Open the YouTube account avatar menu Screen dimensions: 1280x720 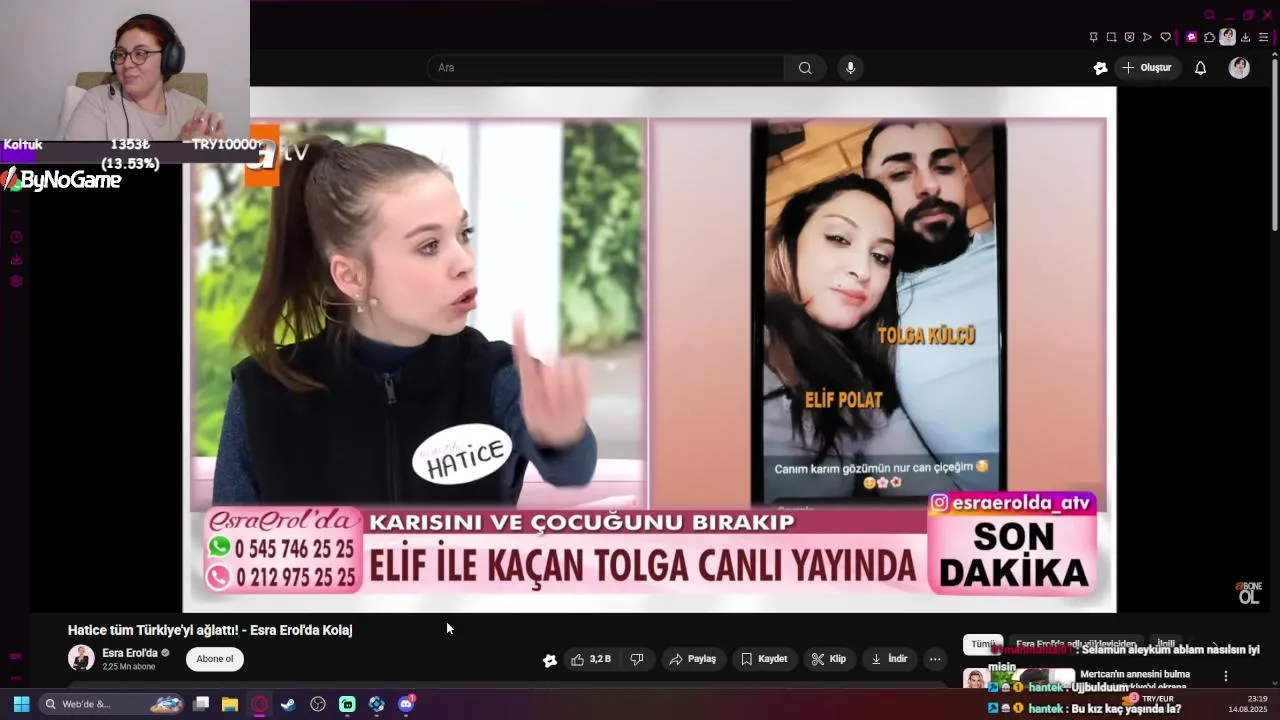pos(1239,68)
